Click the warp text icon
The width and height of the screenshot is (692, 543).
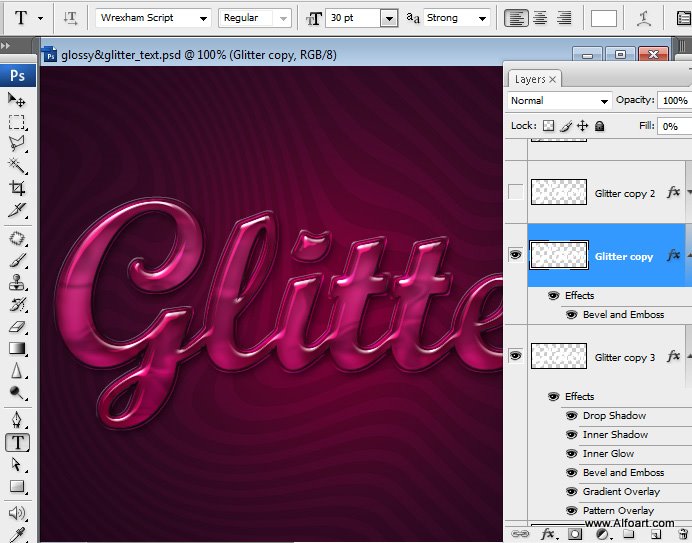tap(646, 18)
